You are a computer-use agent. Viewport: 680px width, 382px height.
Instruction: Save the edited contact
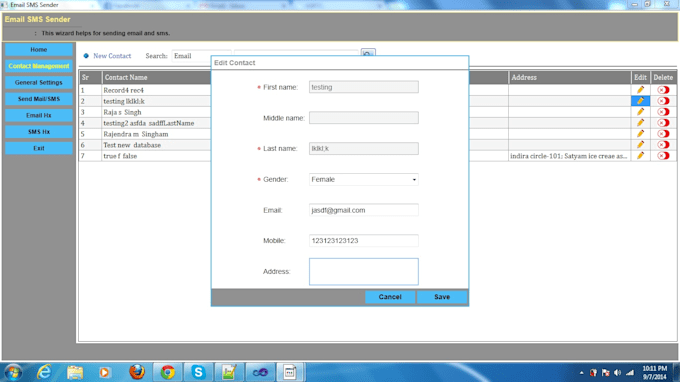point(442,297)
